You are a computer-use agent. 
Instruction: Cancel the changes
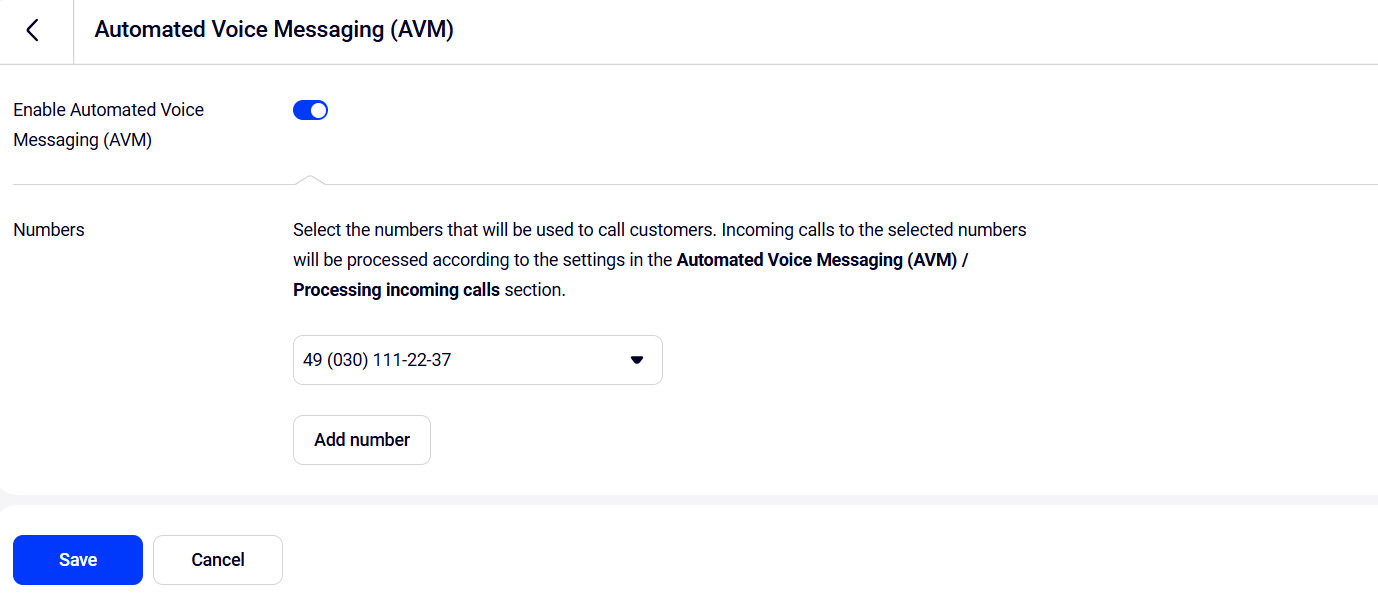[218, 560]
